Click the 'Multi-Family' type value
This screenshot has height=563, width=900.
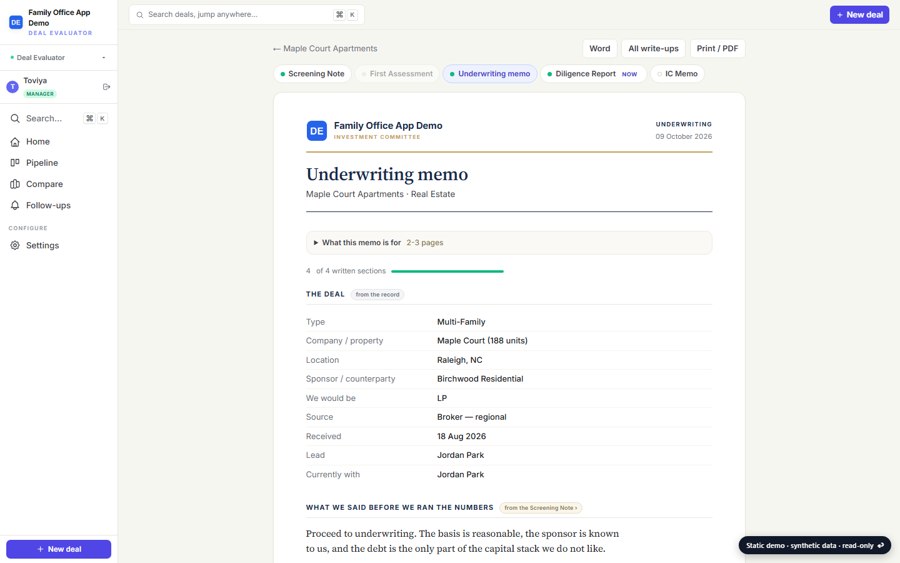[461, 322]
